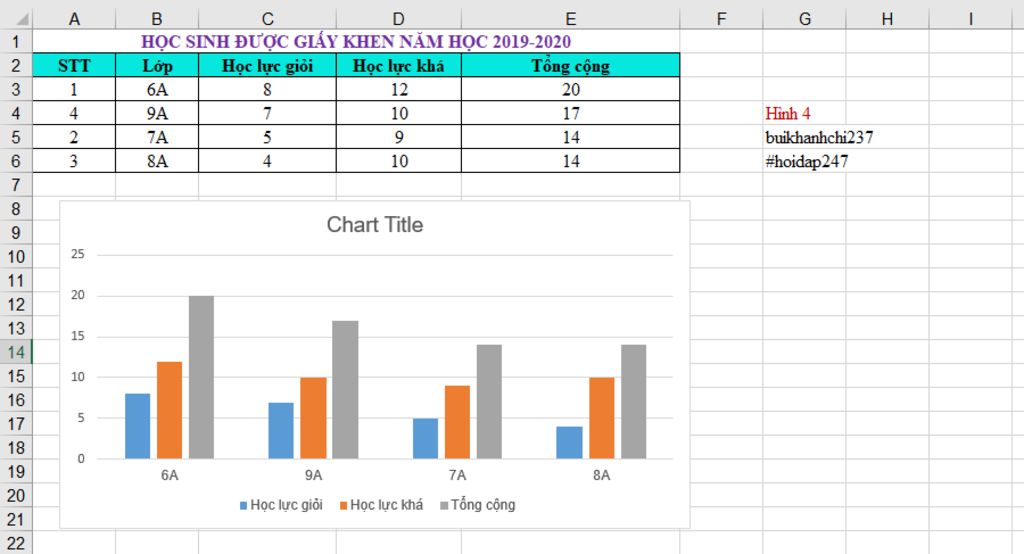This screenshot has height=554, width=1024.
Task: Click 'Học lực khá' legend entry
Action: pyautogui.click(x=381, y=504)
